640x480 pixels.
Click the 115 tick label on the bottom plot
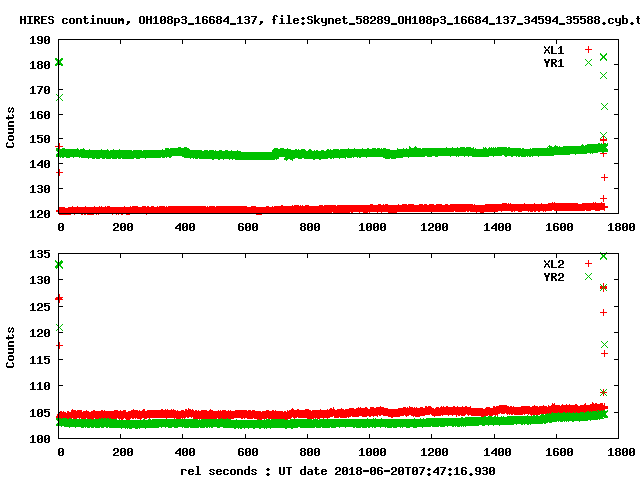(x=40, y=360)
